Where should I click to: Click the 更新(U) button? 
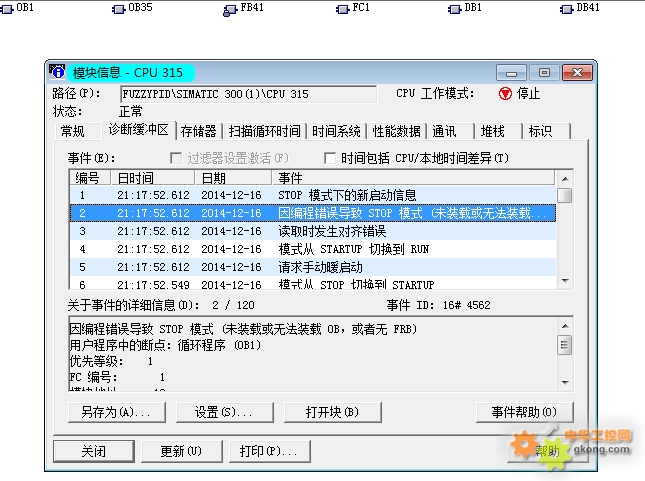(x=181, y=451)
